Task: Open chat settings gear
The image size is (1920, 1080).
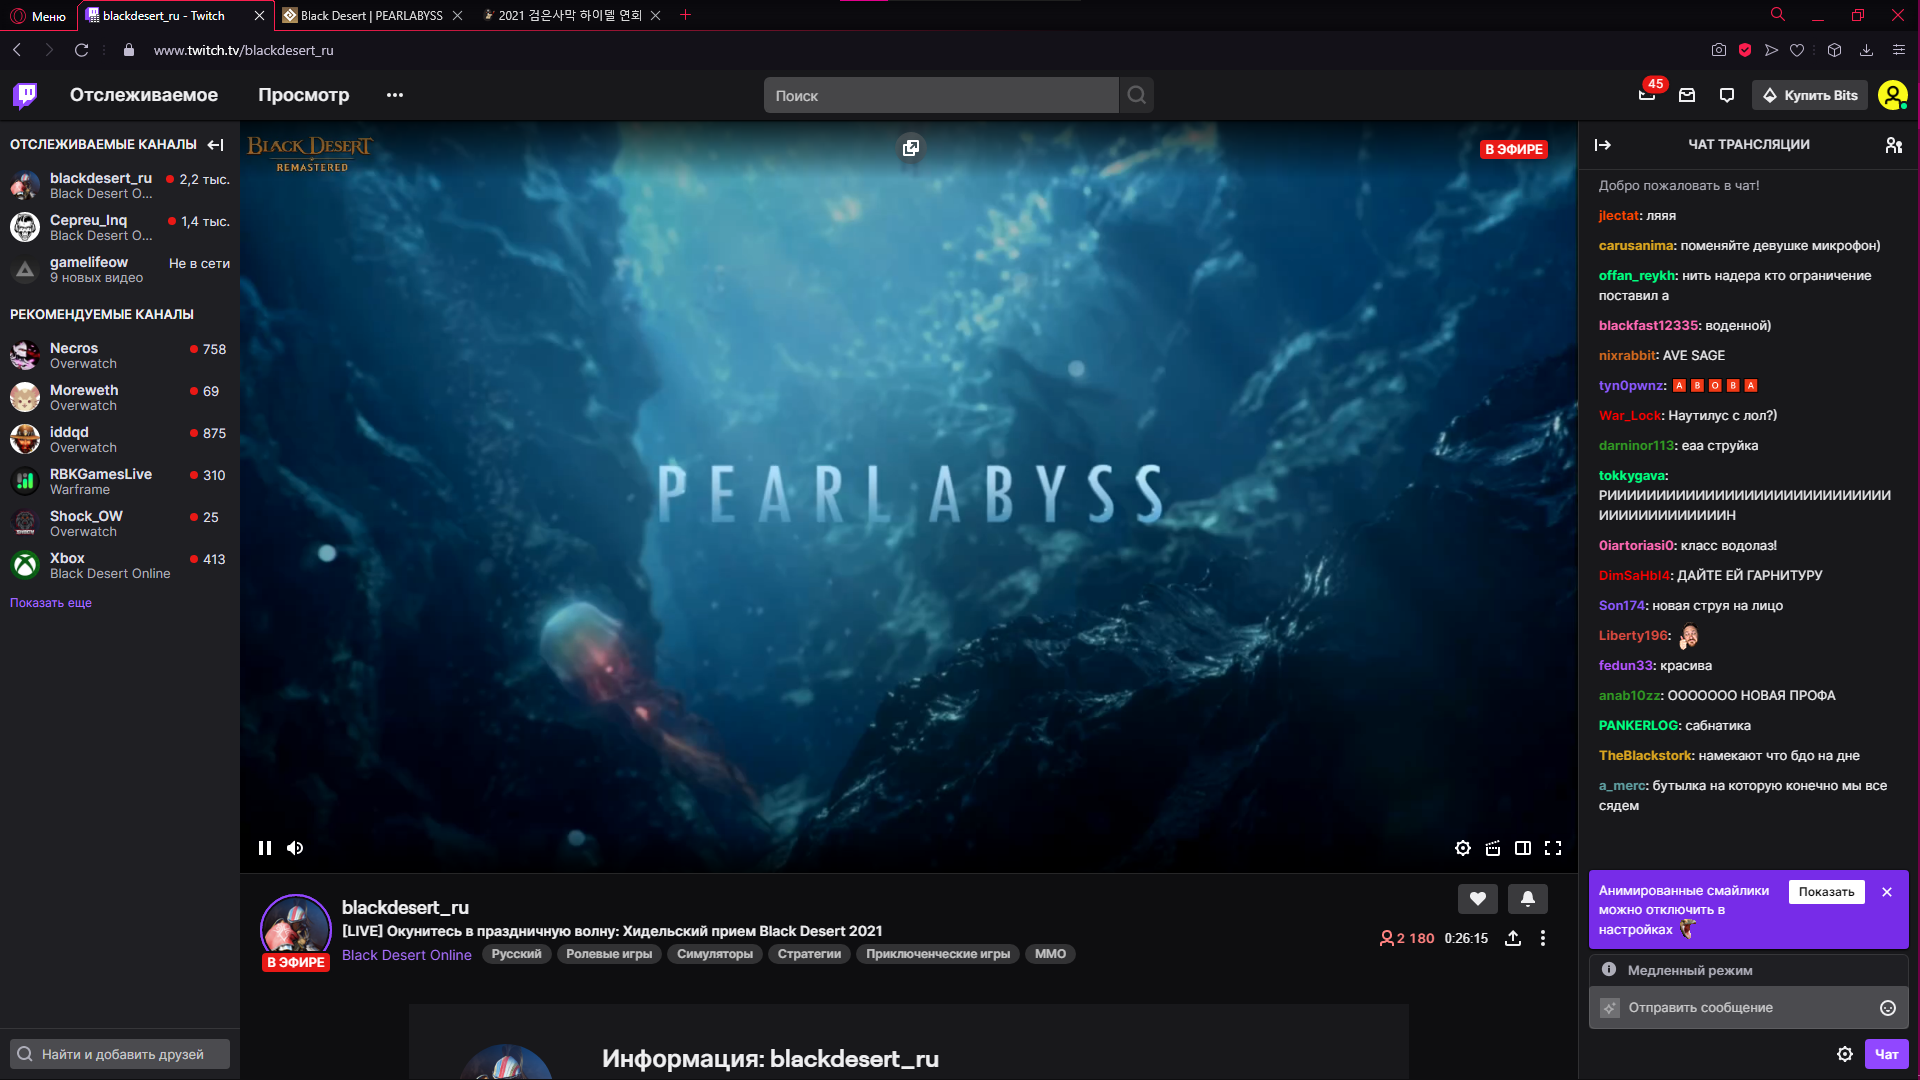Action: tap(1845, 1054)
